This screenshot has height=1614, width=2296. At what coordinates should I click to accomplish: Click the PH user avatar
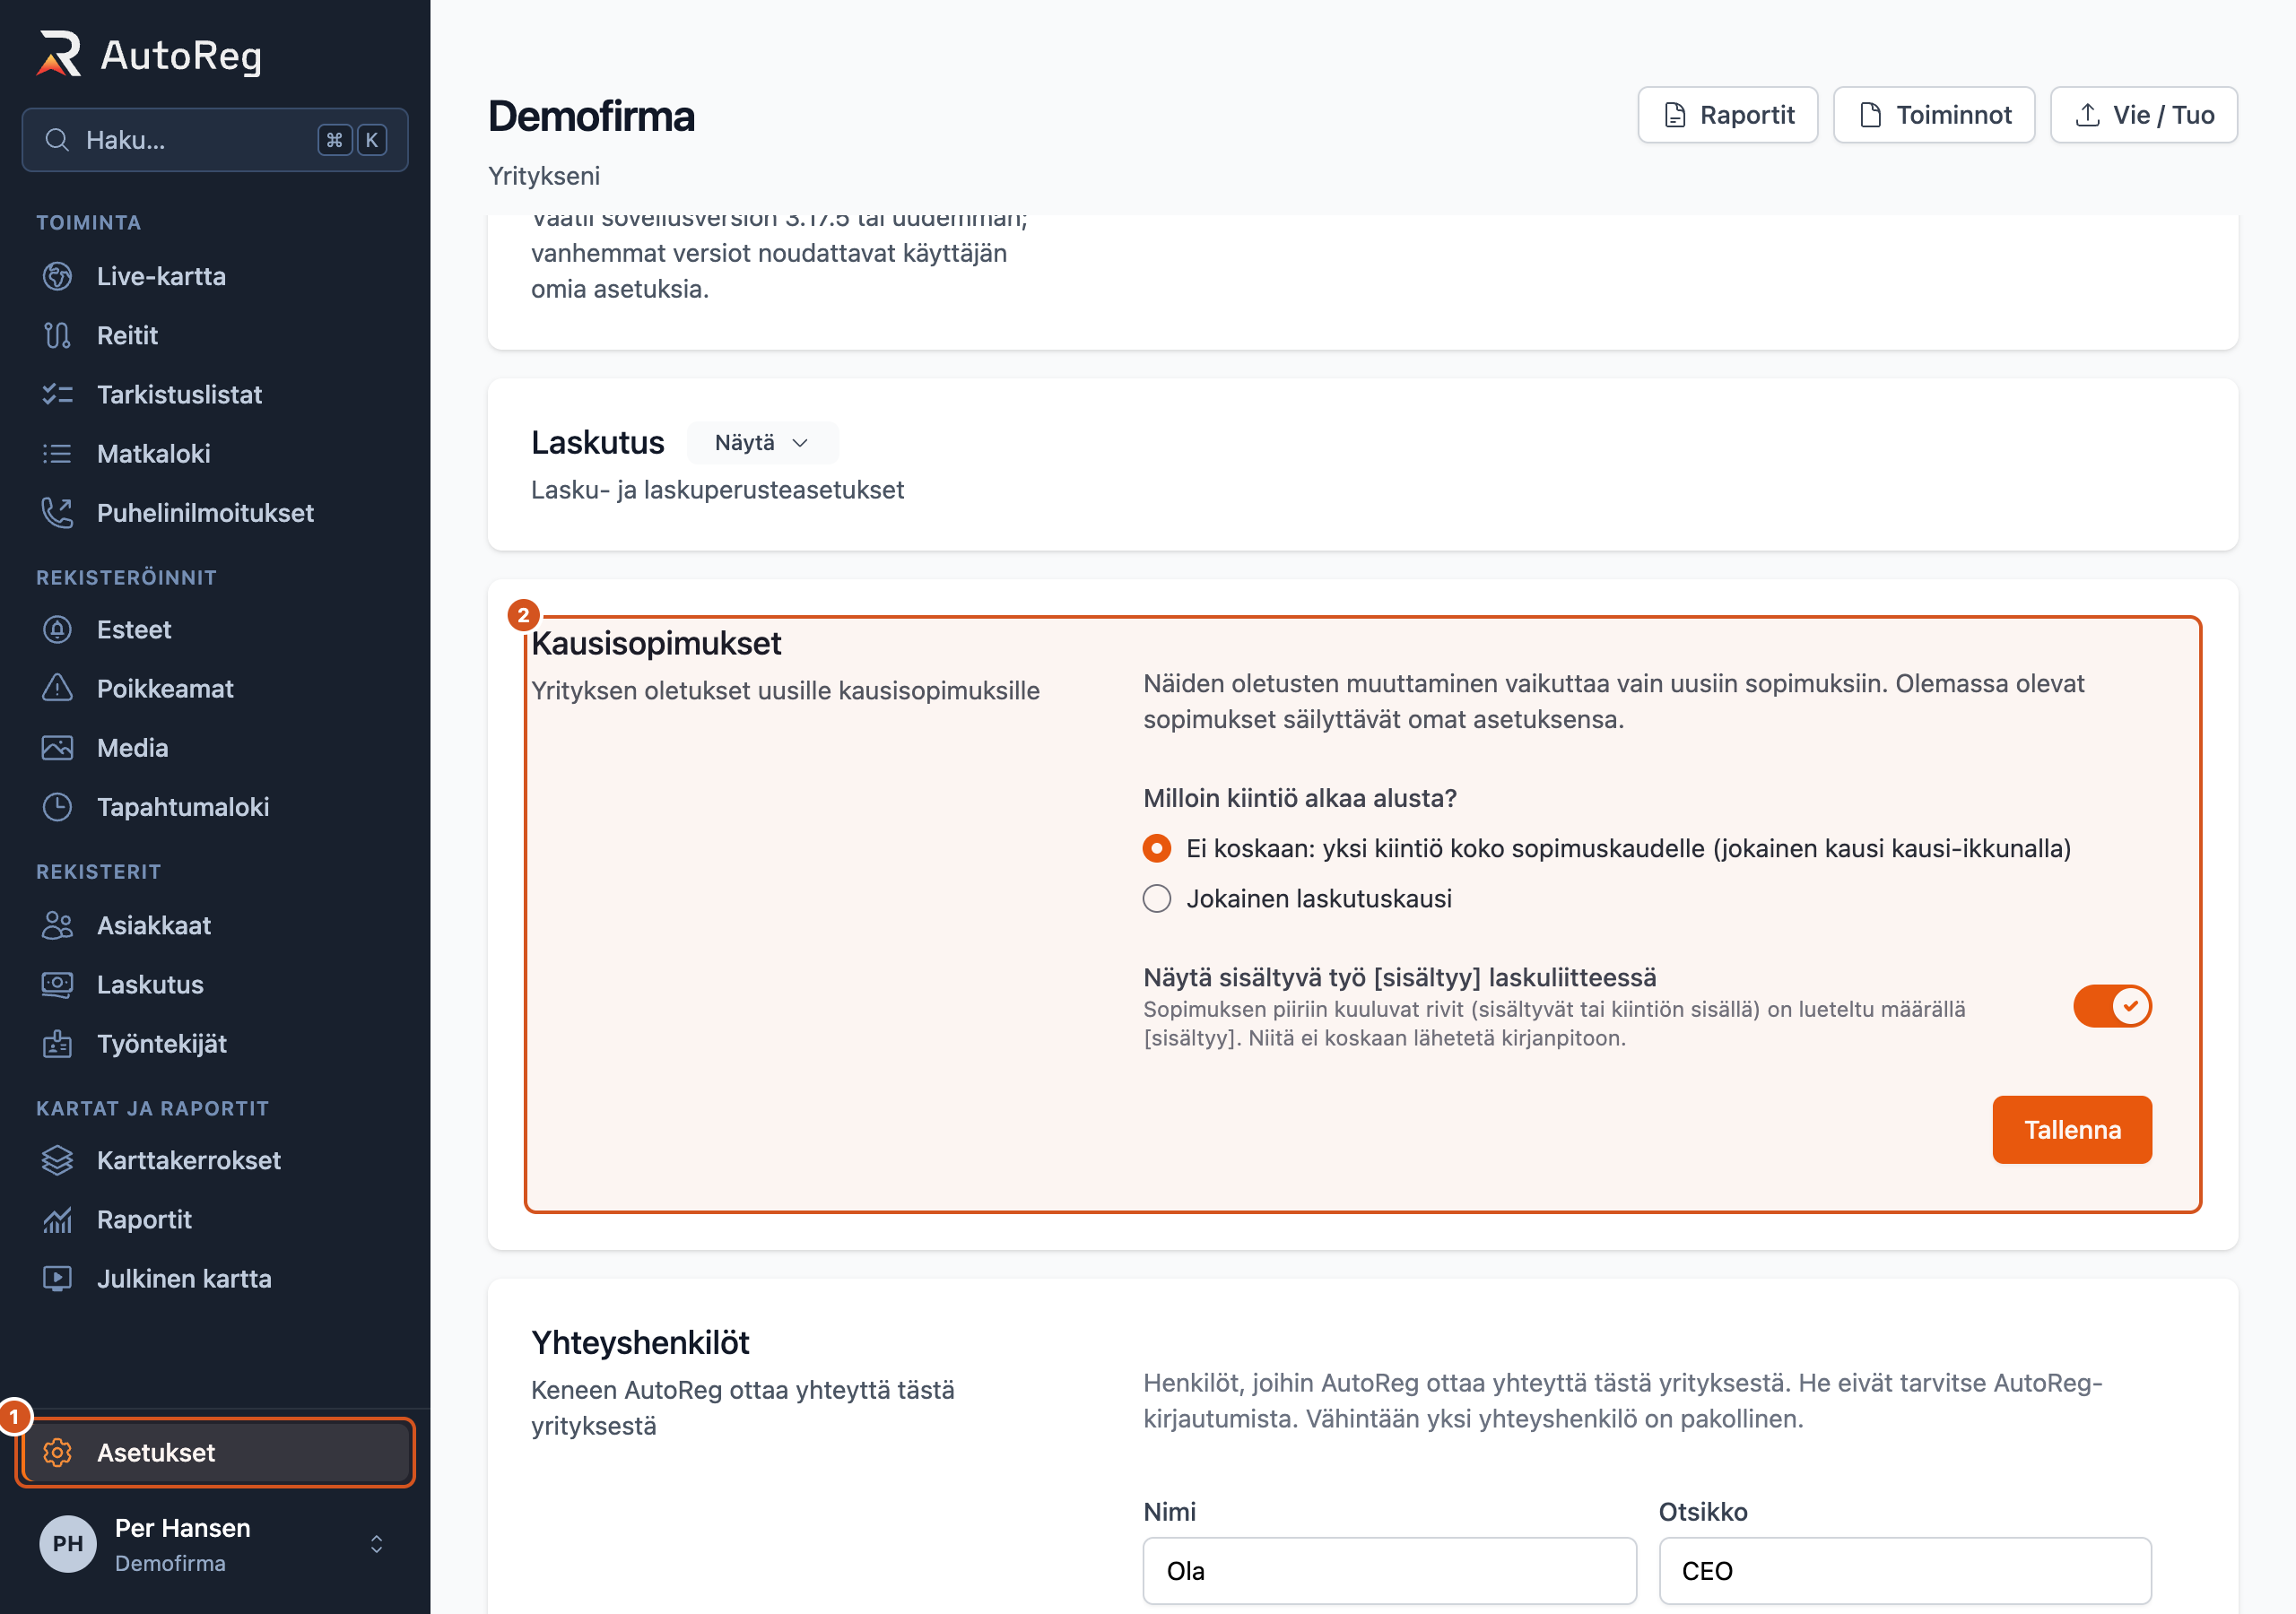(x=68, y=1544)
